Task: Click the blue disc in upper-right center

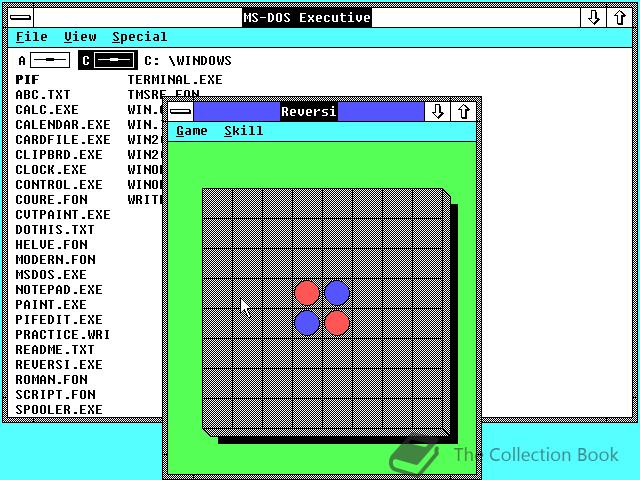Action: coord(337,293)
